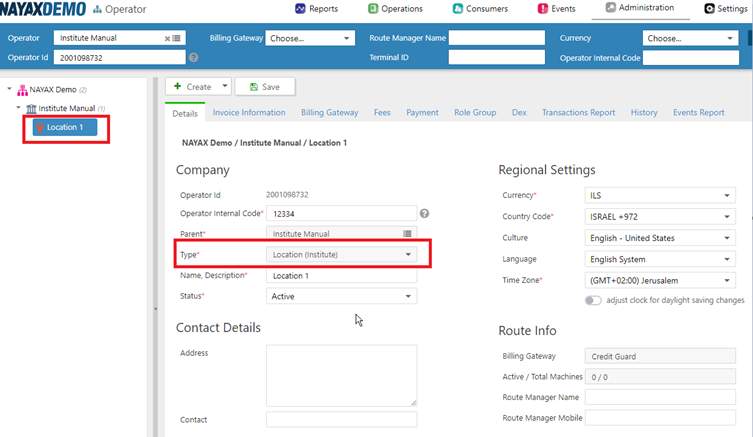The width and height of the screenshot is (753, 437).
Task: Open Culture dropdown
Action: pos(660,238)
